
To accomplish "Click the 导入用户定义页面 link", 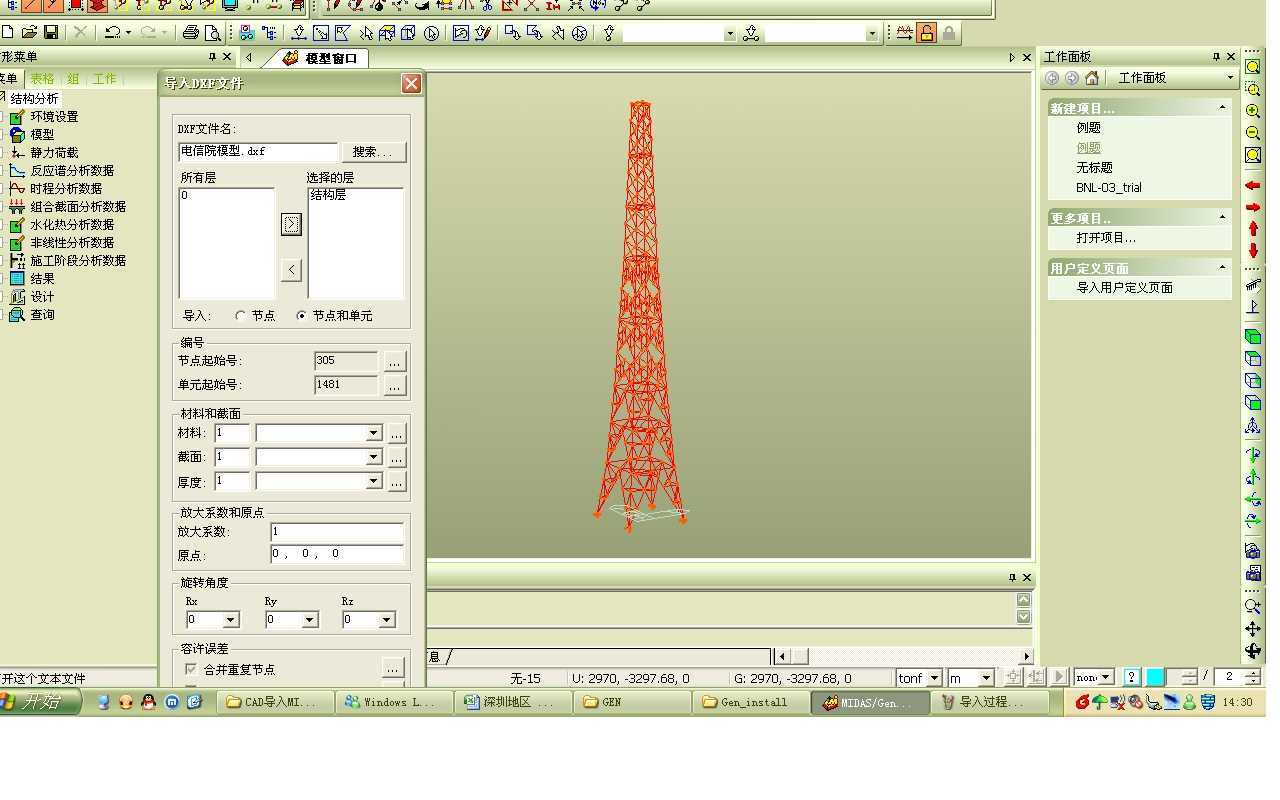I will pos(1124,288).
